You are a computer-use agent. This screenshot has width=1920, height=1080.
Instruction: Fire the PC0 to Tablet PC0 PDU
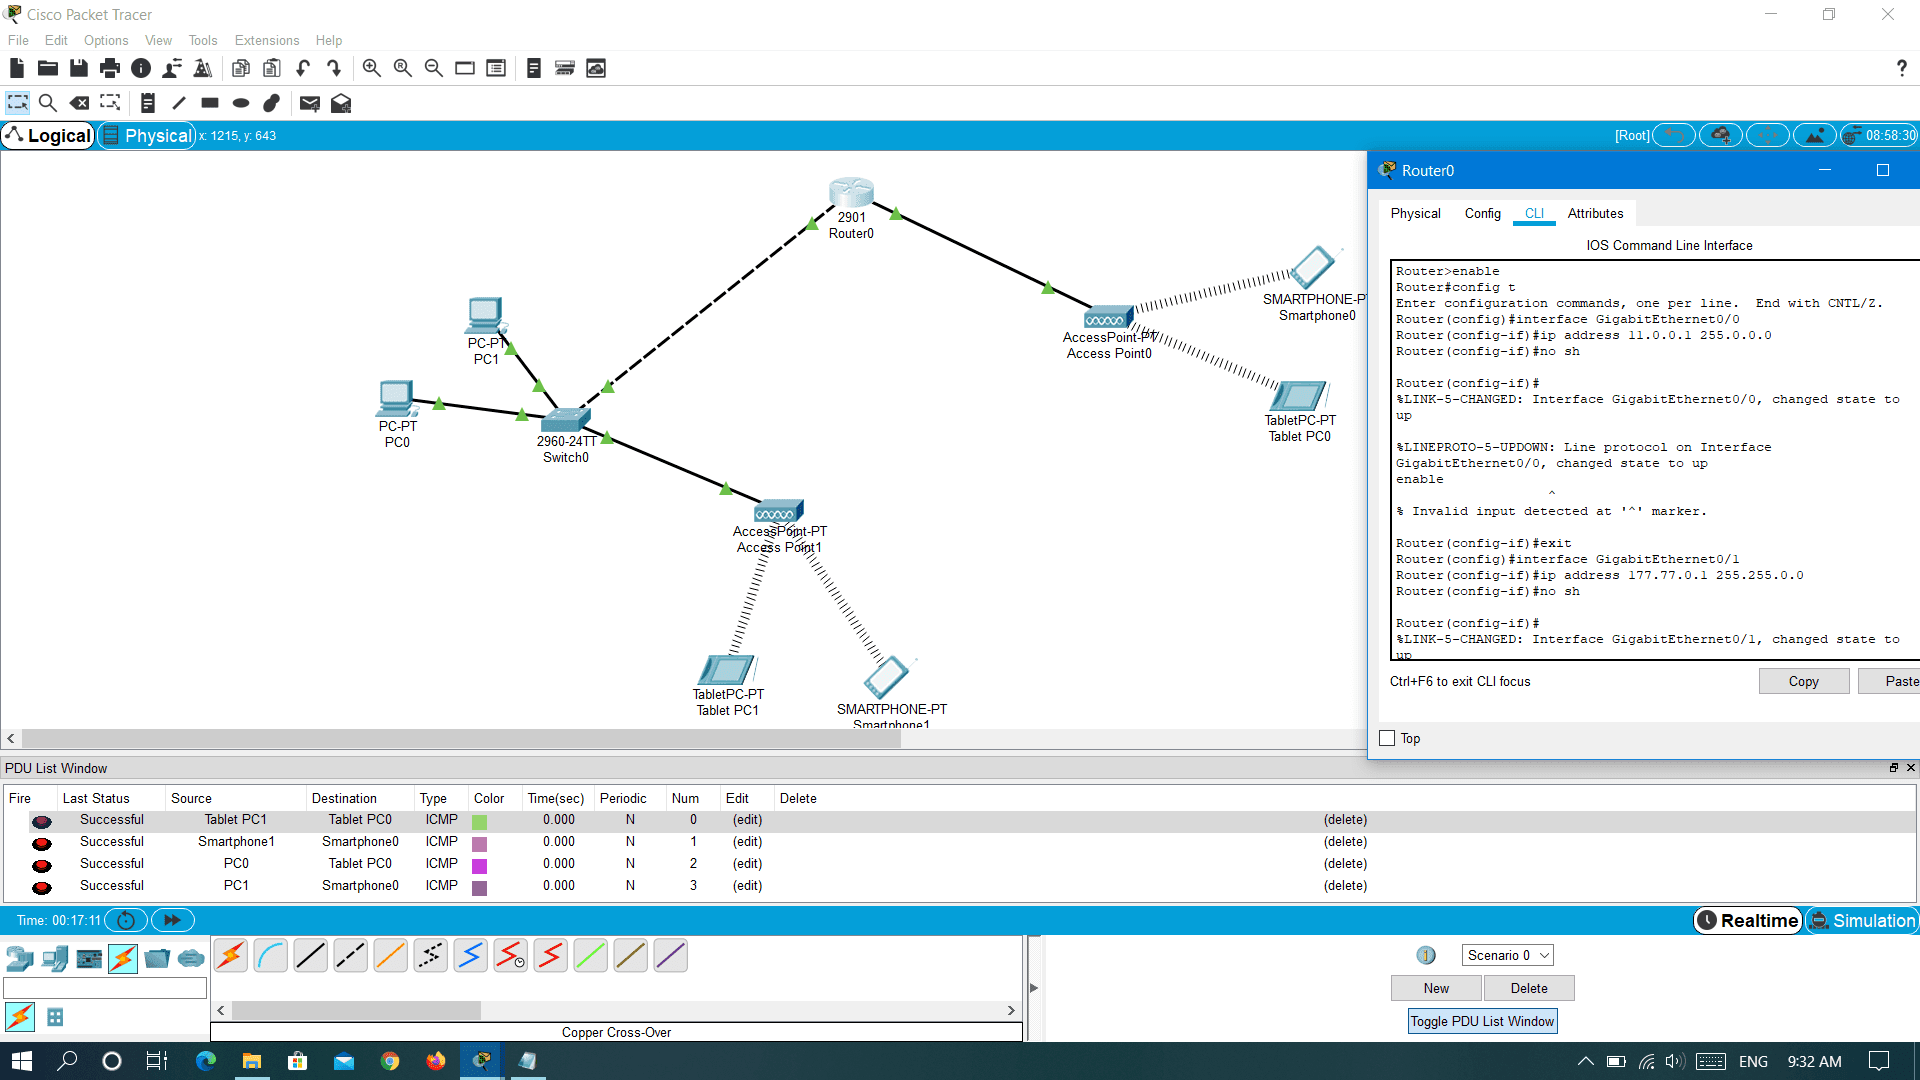(x=41, y=865)
